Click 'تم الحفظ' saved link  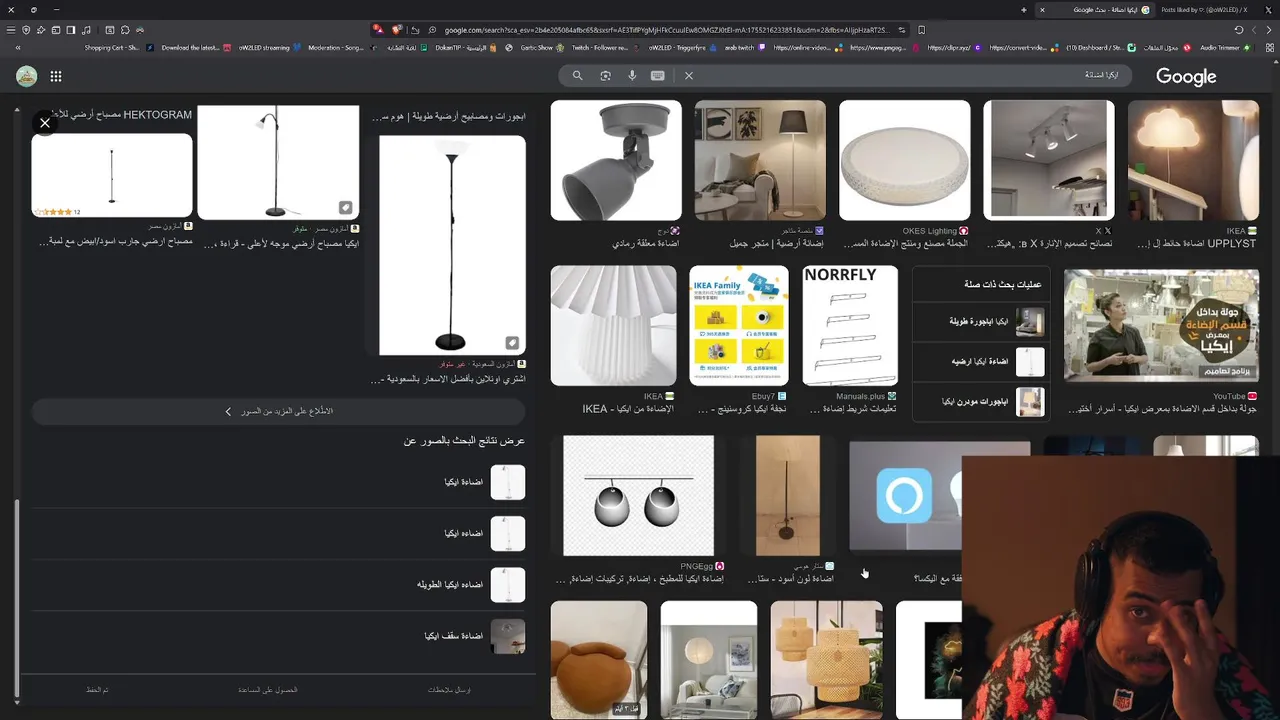(97, 690)
